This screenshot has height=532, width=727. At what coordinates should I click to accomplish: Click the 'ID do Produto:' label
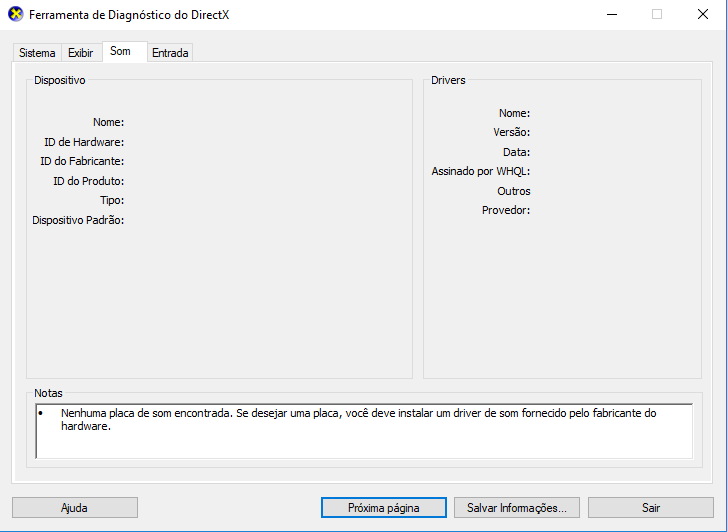89,181
